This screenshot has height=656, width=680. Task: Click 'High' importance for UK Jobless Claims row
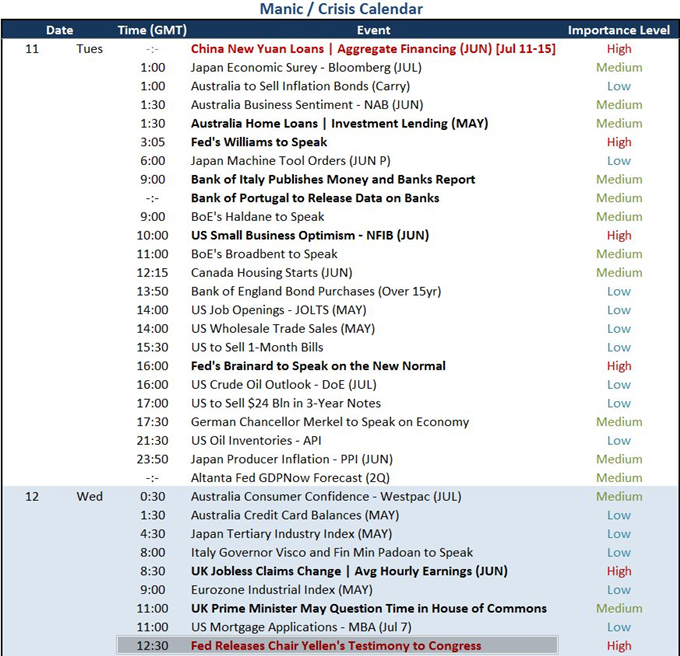619,571
